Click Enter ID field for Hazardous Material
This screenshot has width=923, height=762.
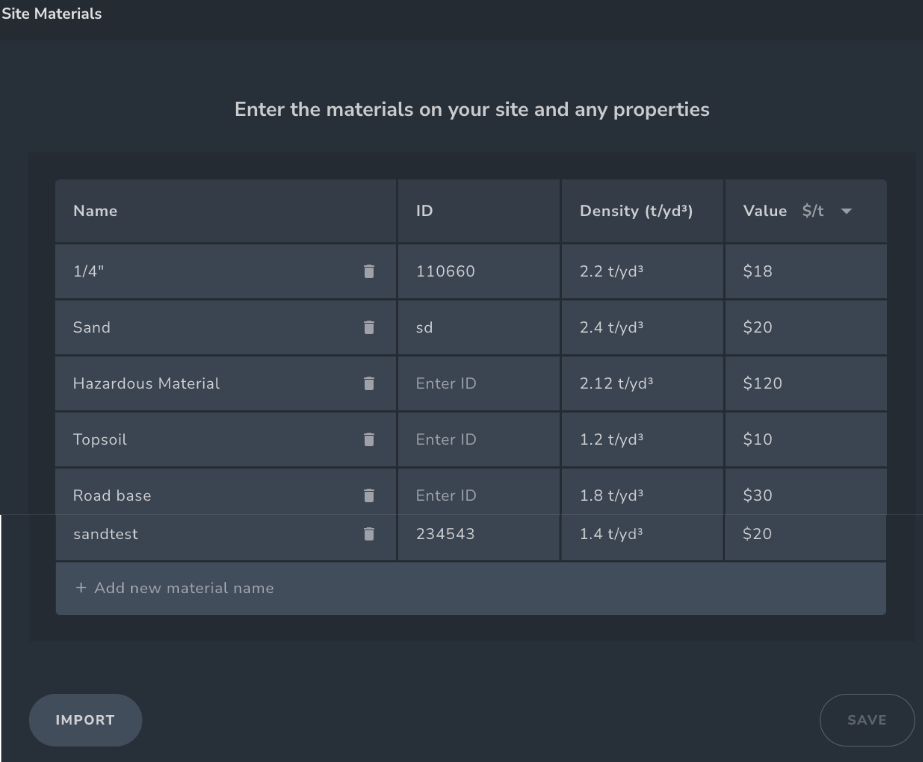click(x=479, y=383)
